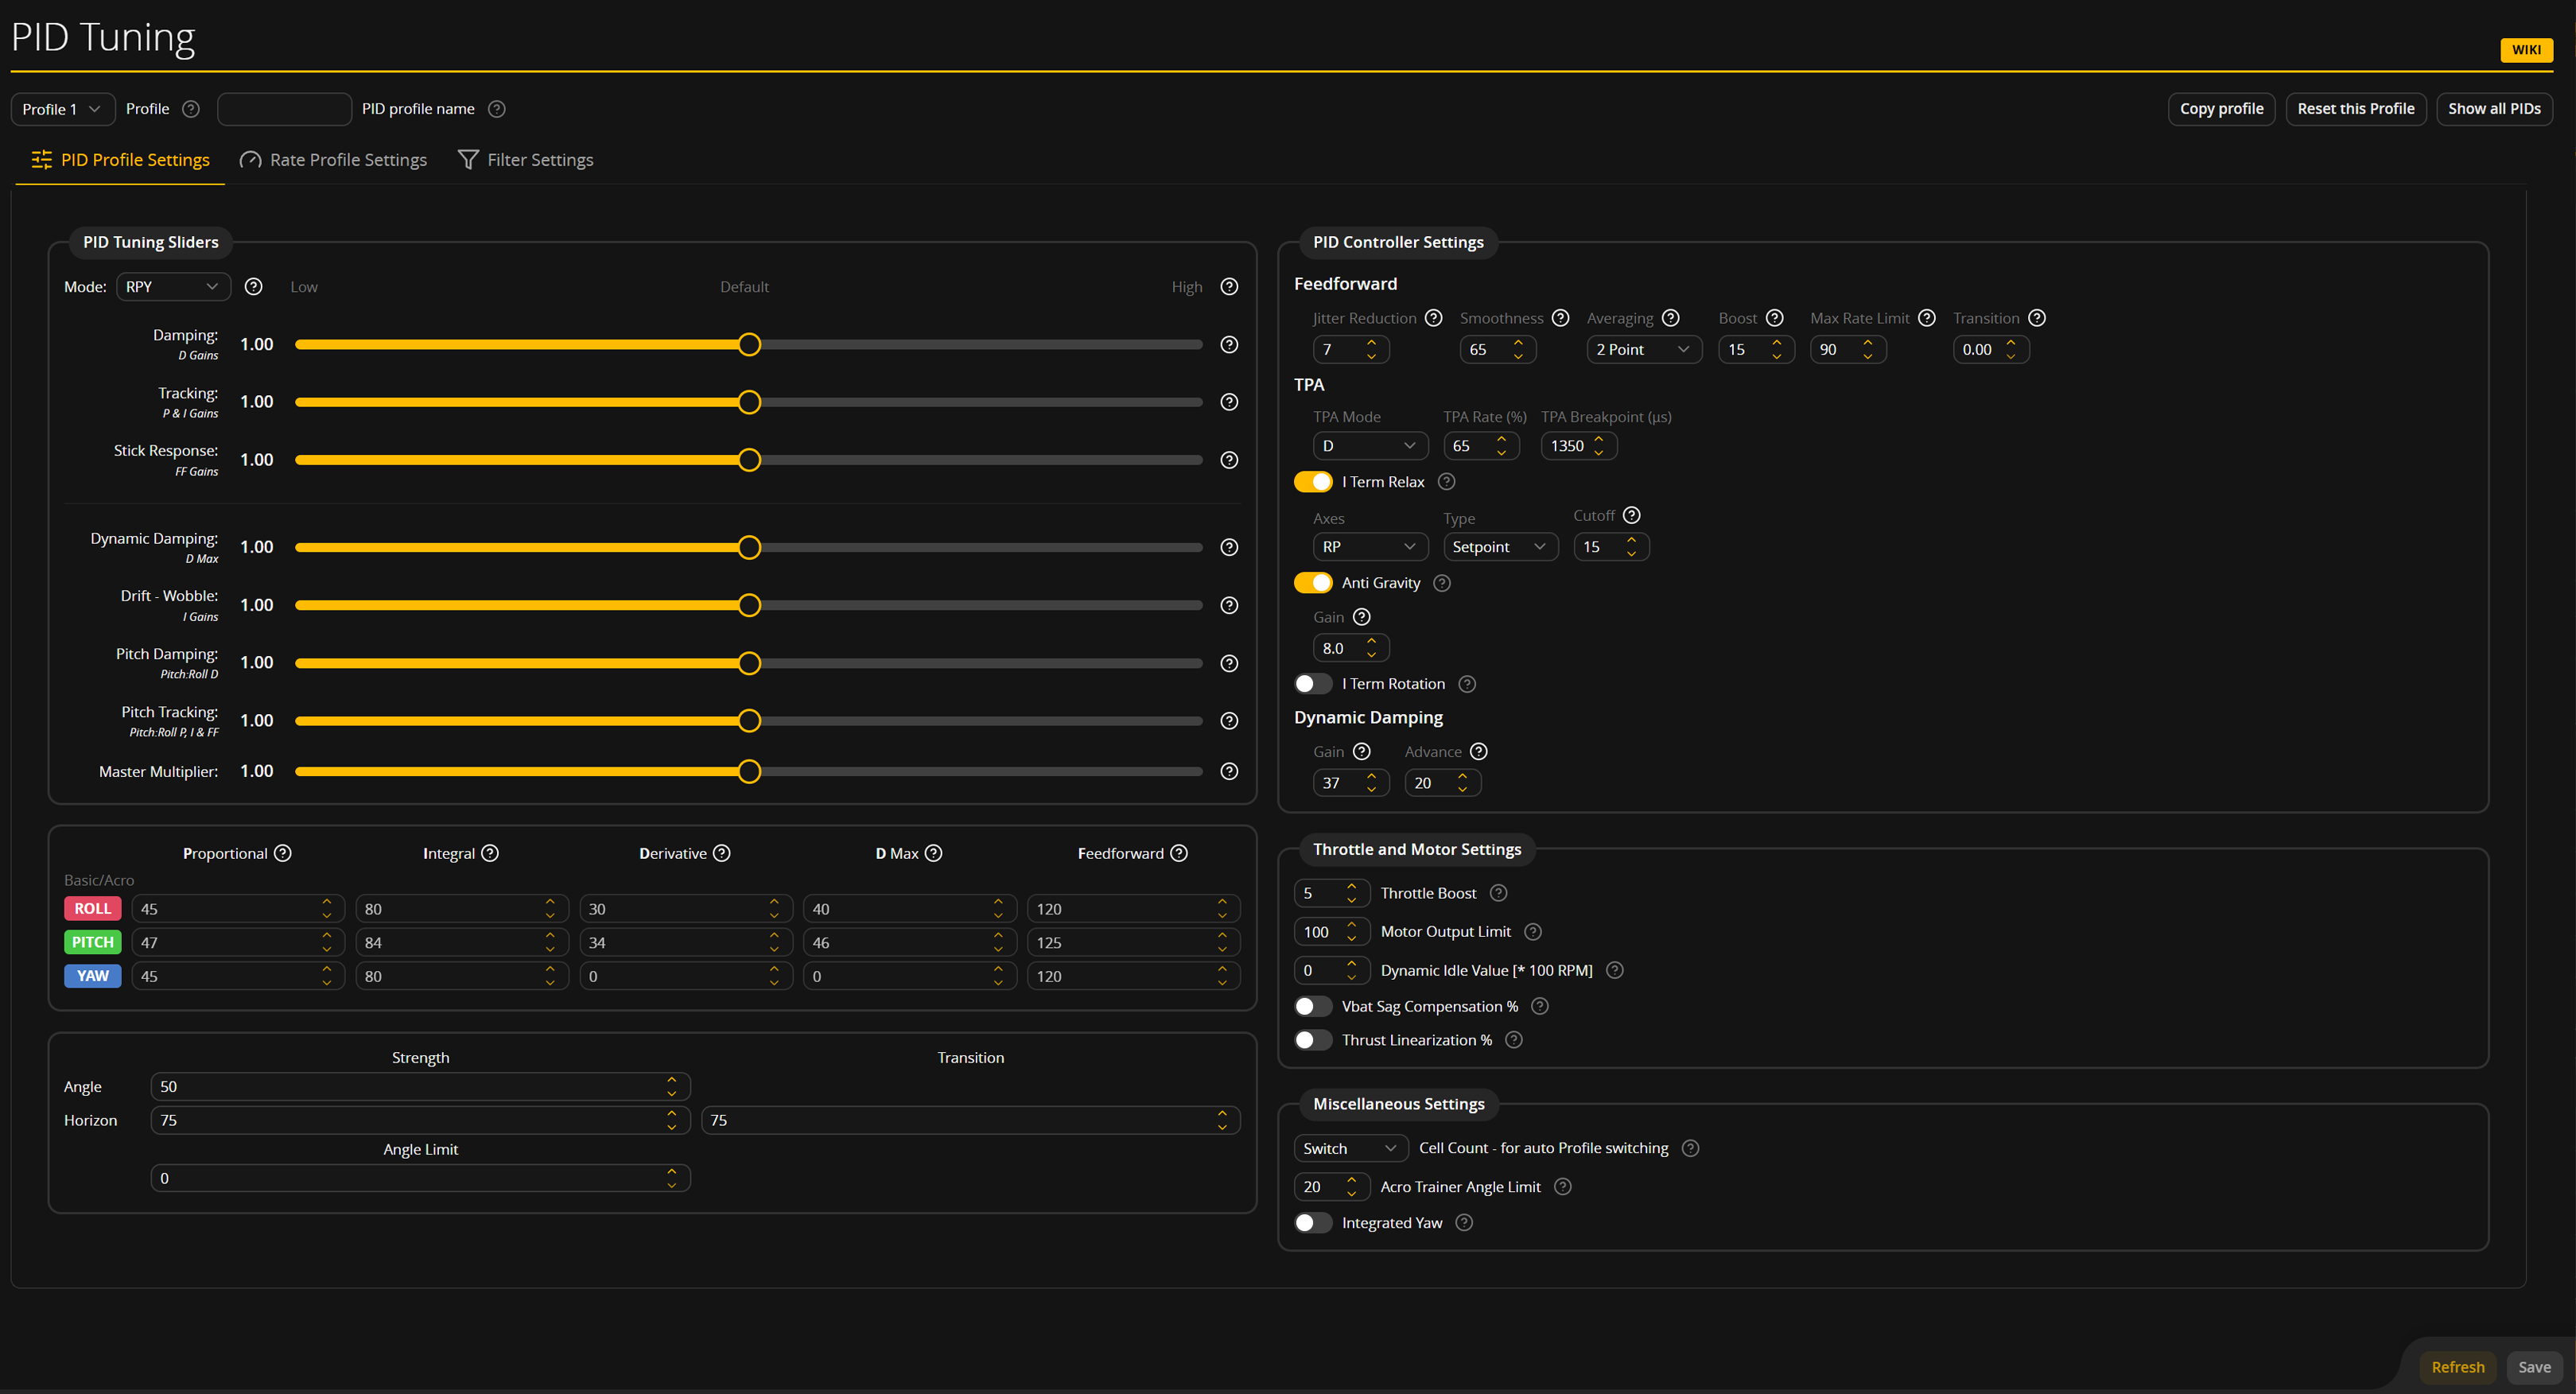Screen dimensions: 2576x1394
Task: Click the PID profile name input field
Action: point(284,109)
